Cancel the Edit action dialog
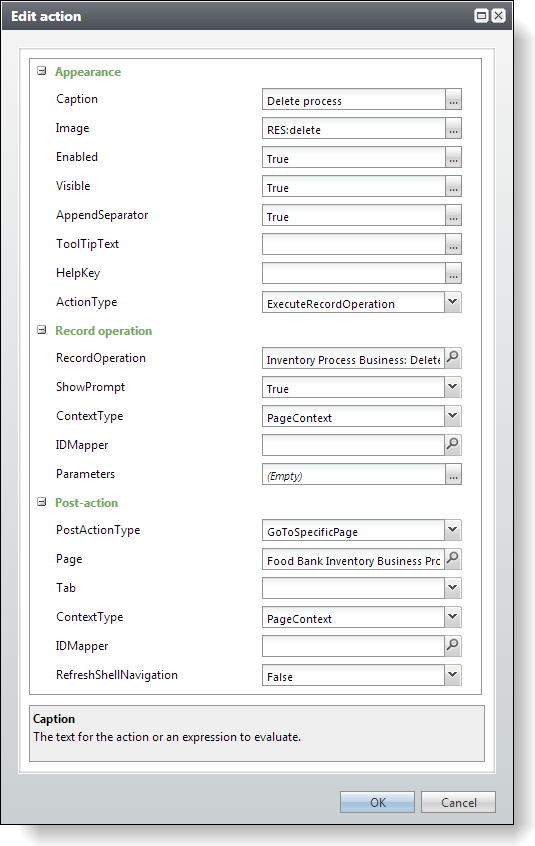The height and width of the screenshot is (846, 535). tap(458, 802)
